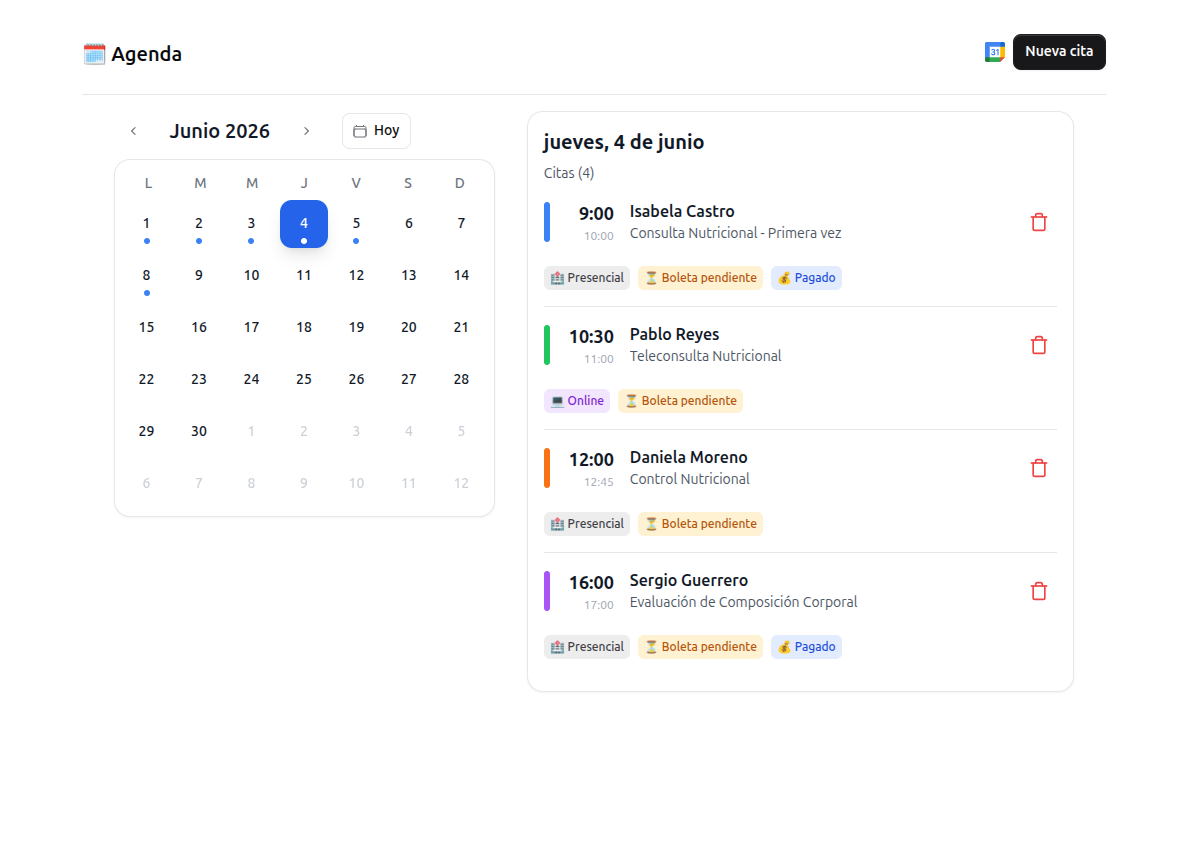
Task: Go to previous month arrow
Action: point(133,131)
